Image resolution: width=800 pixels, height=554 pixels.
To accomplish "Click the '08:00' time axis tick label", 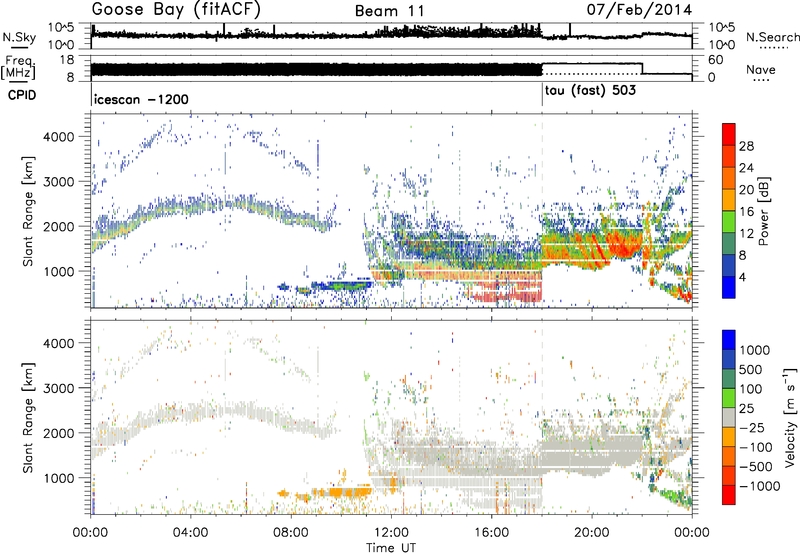I will [291, 533].
